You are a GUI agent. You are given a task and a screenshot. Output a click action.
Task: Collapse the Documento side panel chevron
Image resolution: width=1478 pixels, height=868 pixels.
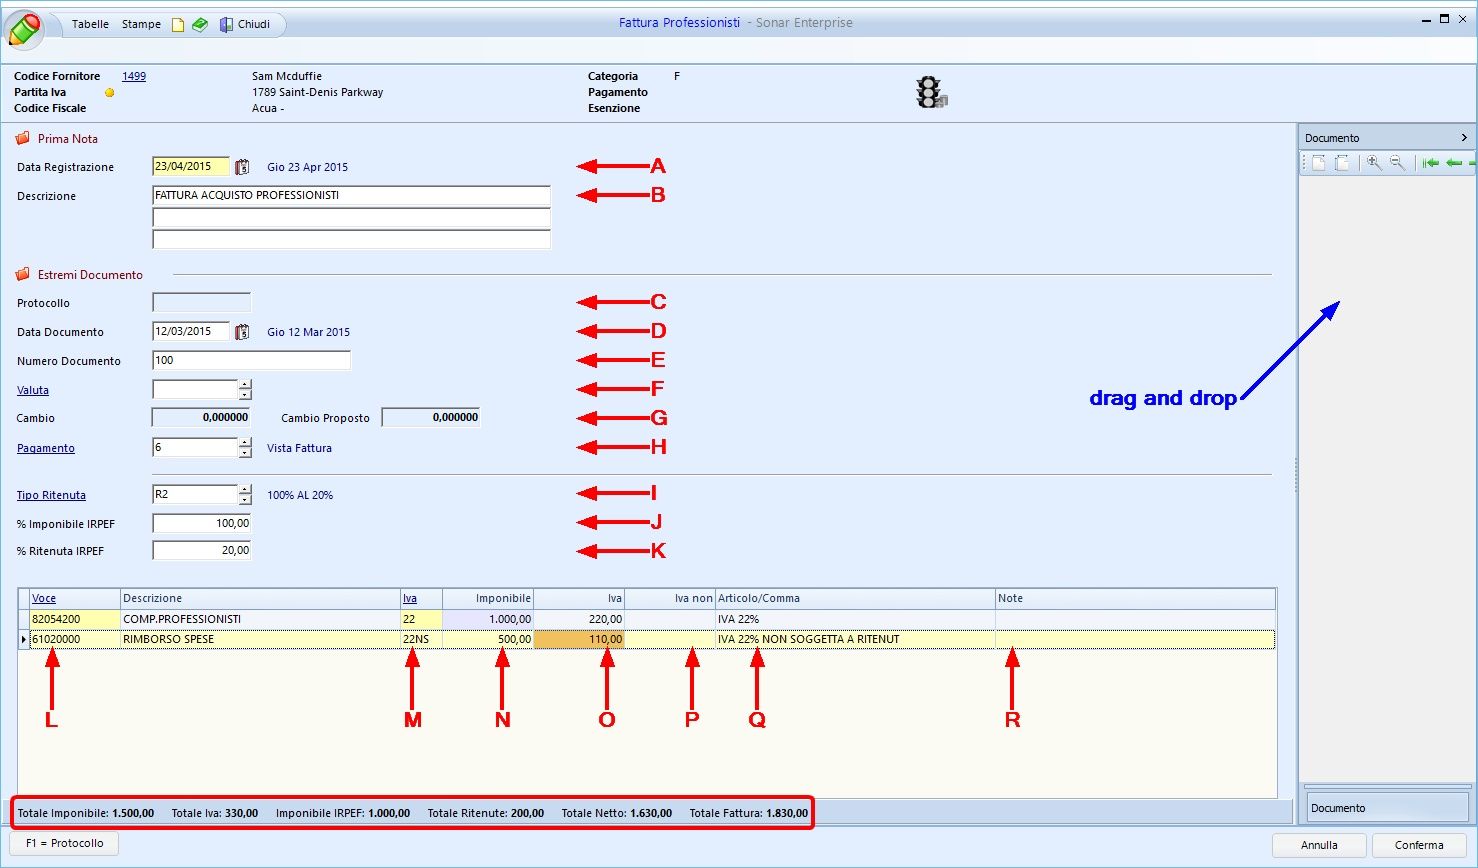coord(1464,138)
